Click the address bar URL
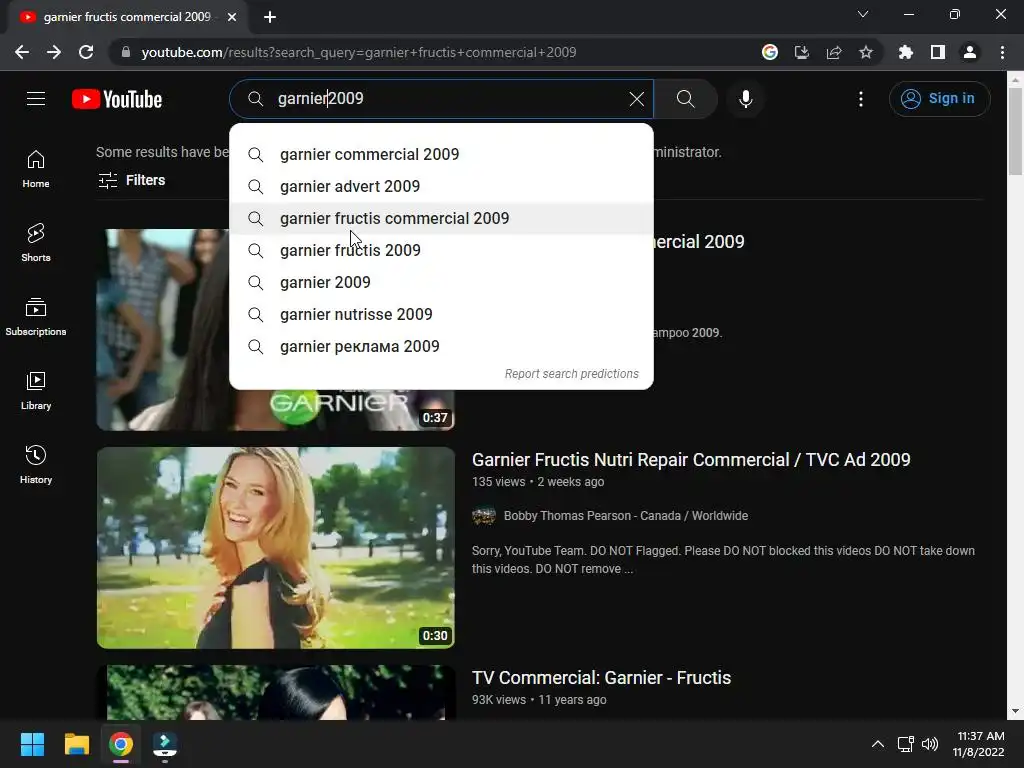The height and width of the screenshot is (768, 1024). pos(359,52)
